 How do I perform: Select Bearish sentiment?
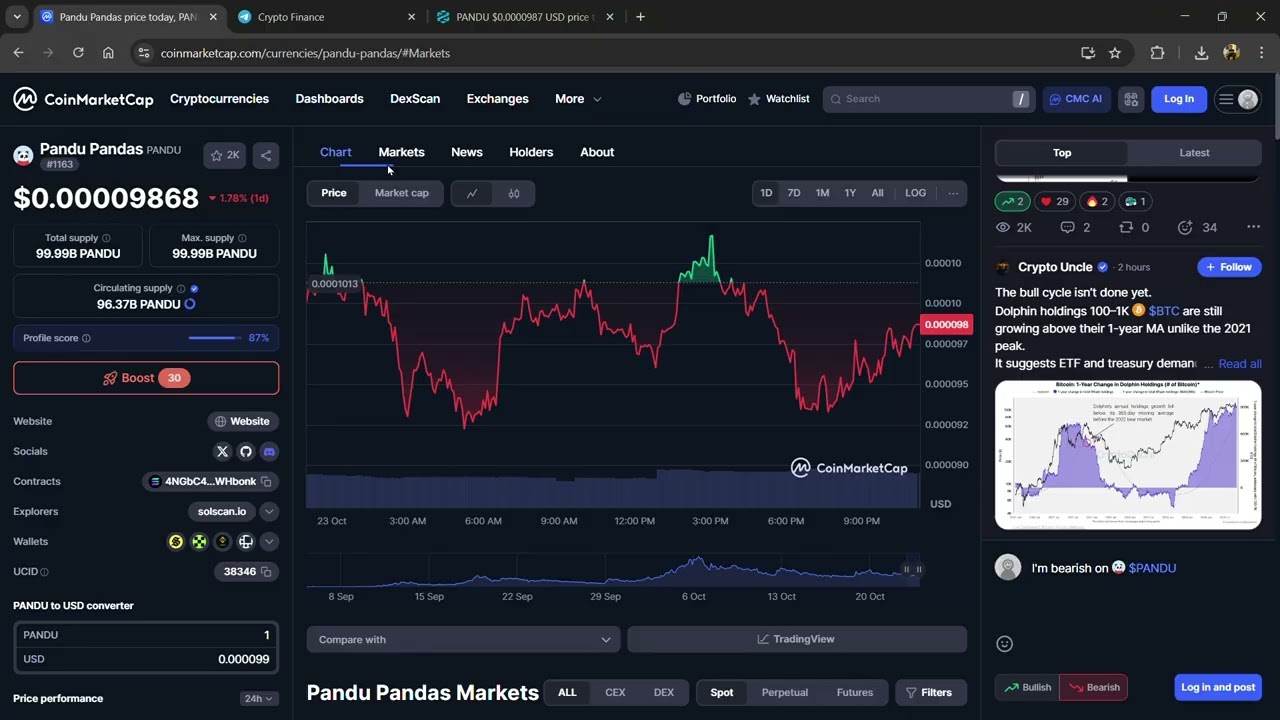[x=1093, y=687]
